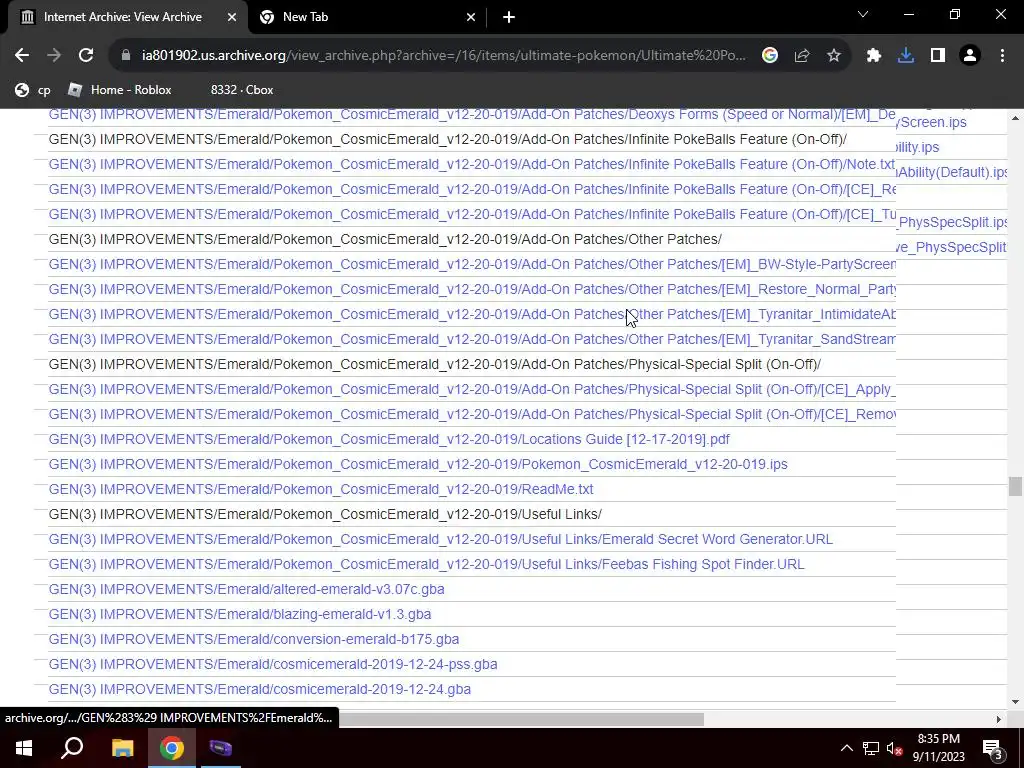Open the Chrome profile avatar

point(970,56)
